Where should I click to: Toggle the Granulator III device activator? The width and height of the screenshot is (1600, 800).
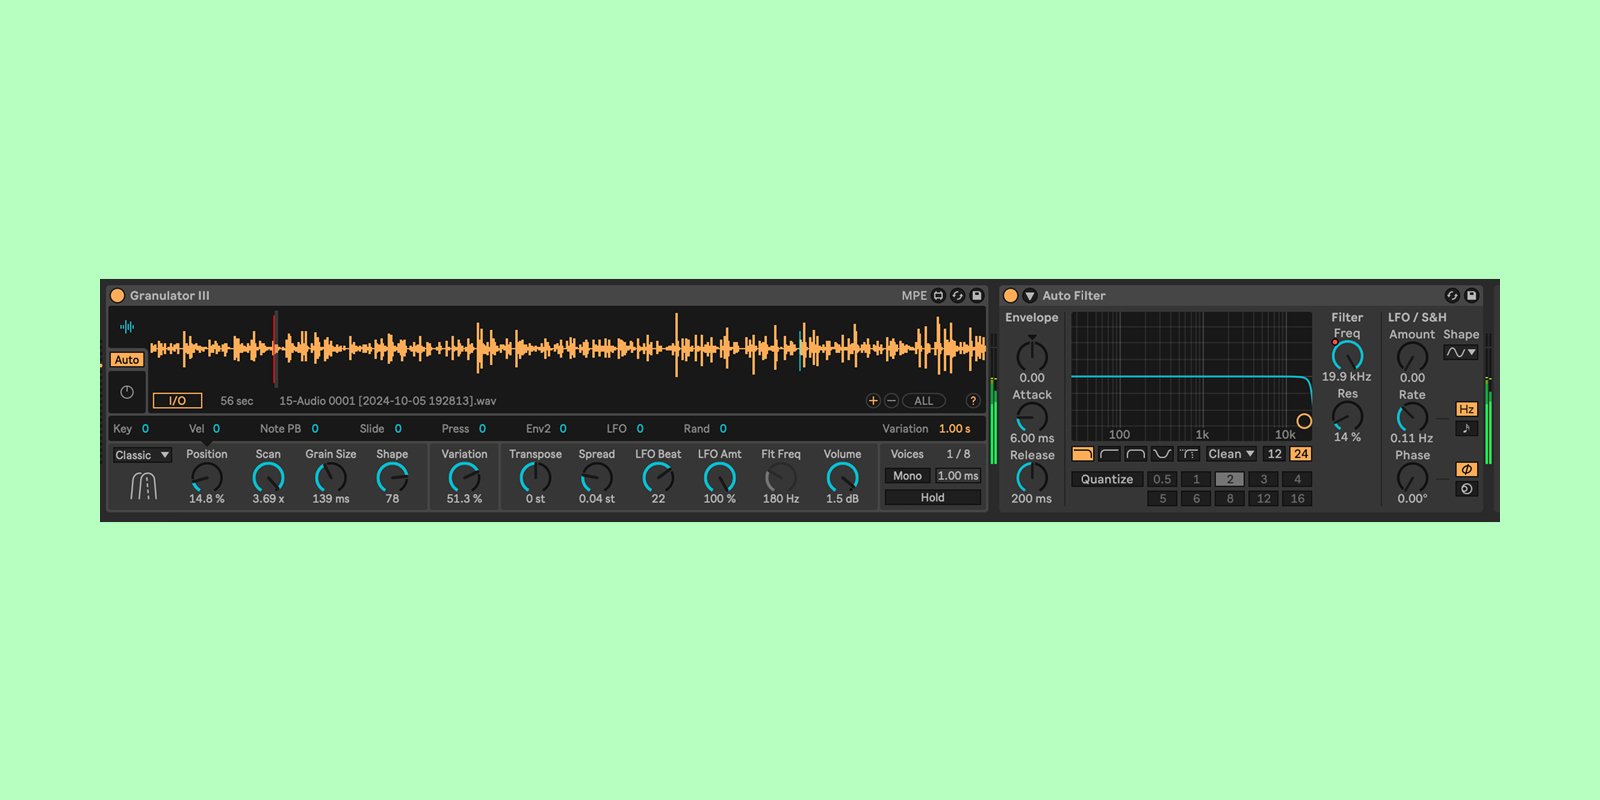click(117, 295)
